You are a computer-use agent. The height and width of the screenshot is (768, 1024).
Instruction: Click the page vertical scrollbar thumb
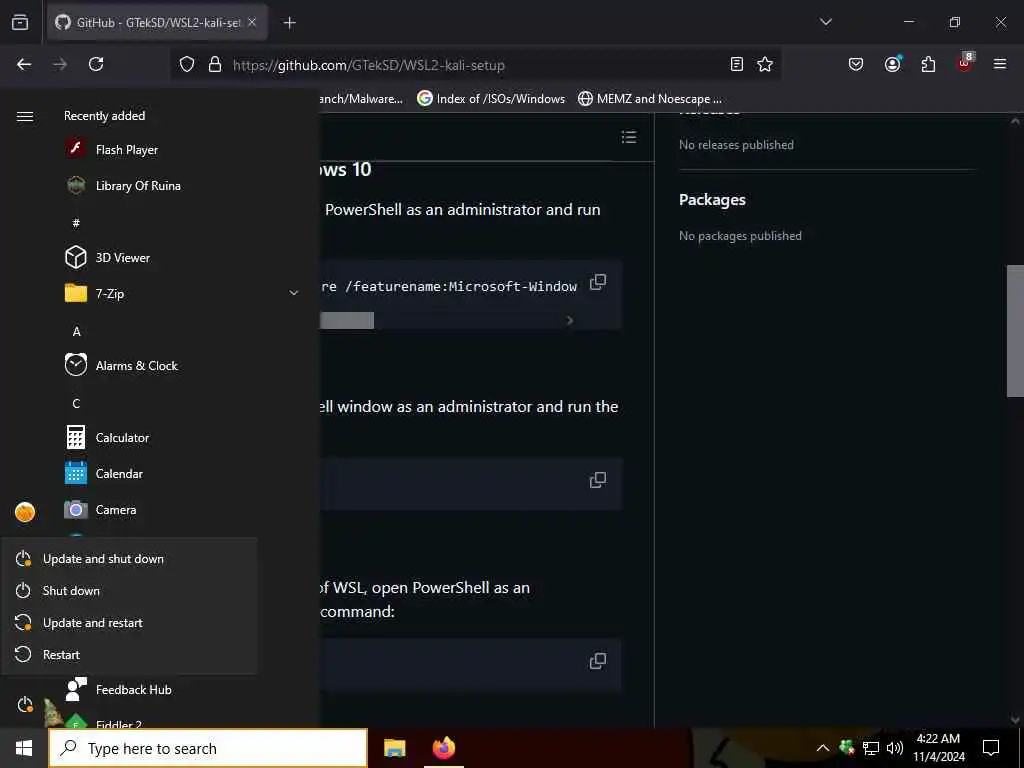coord(1016,330)
